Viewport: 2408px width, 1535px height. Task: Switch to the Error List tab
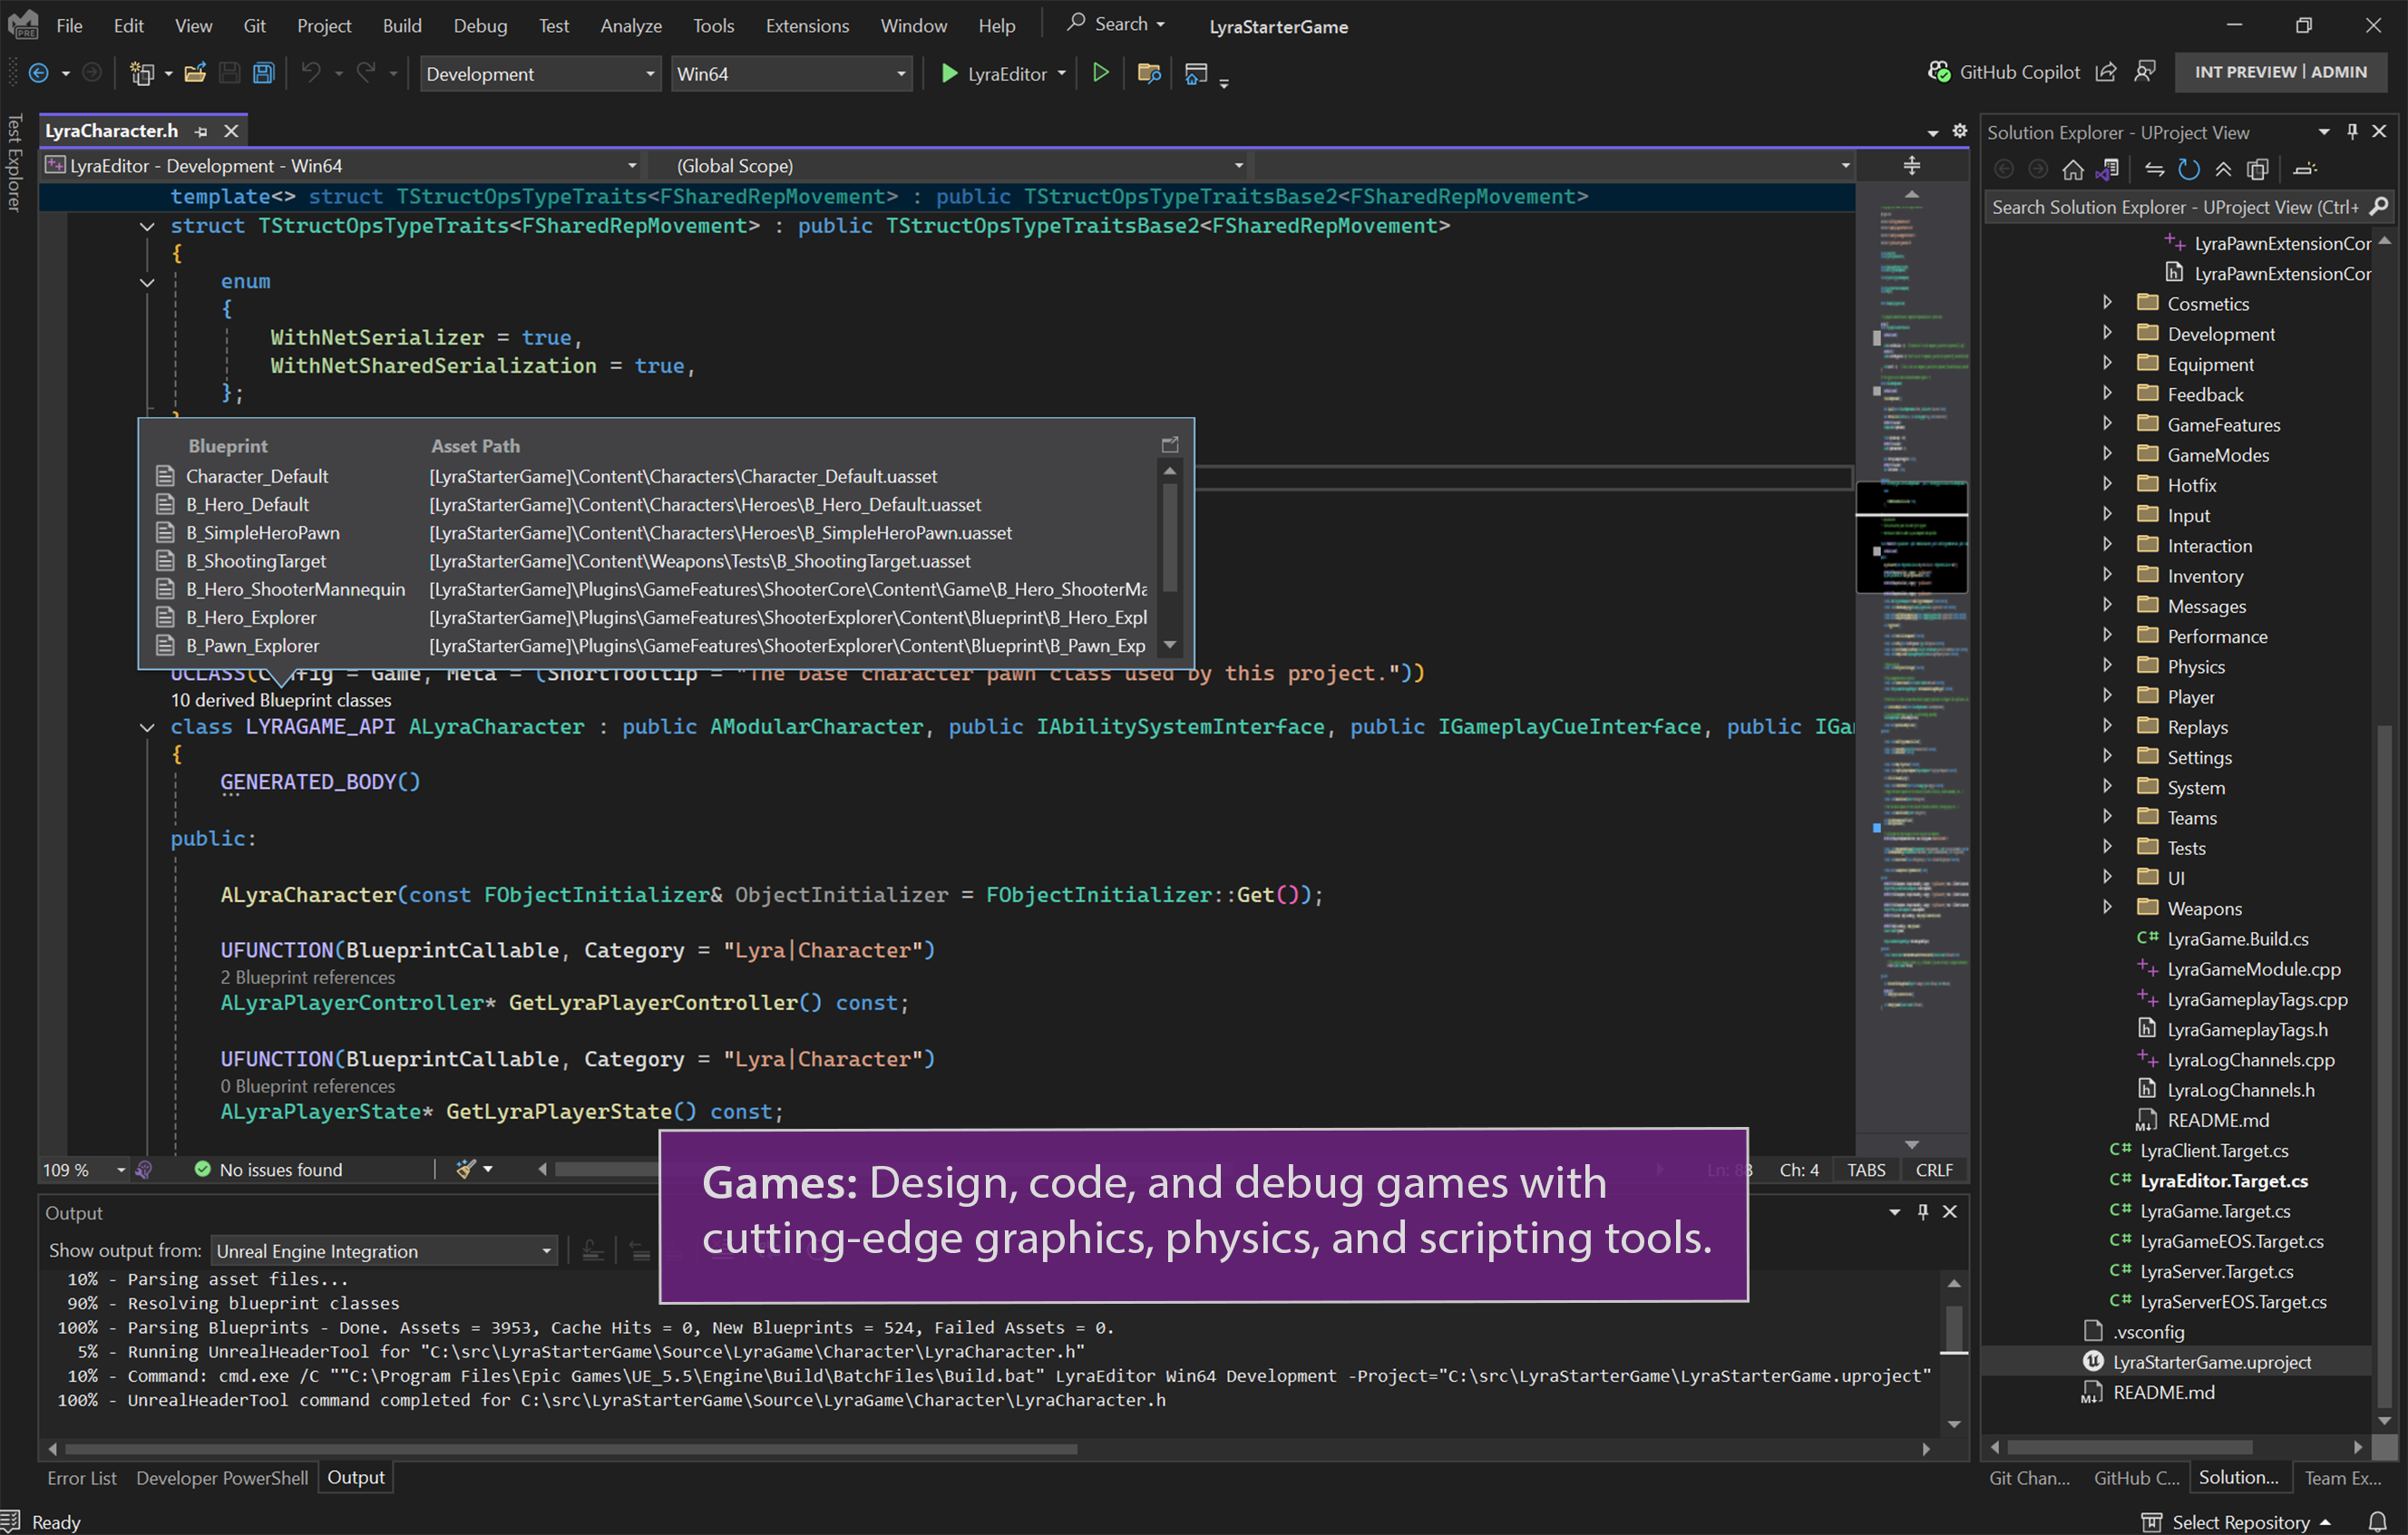click(x=82, y=1477)
